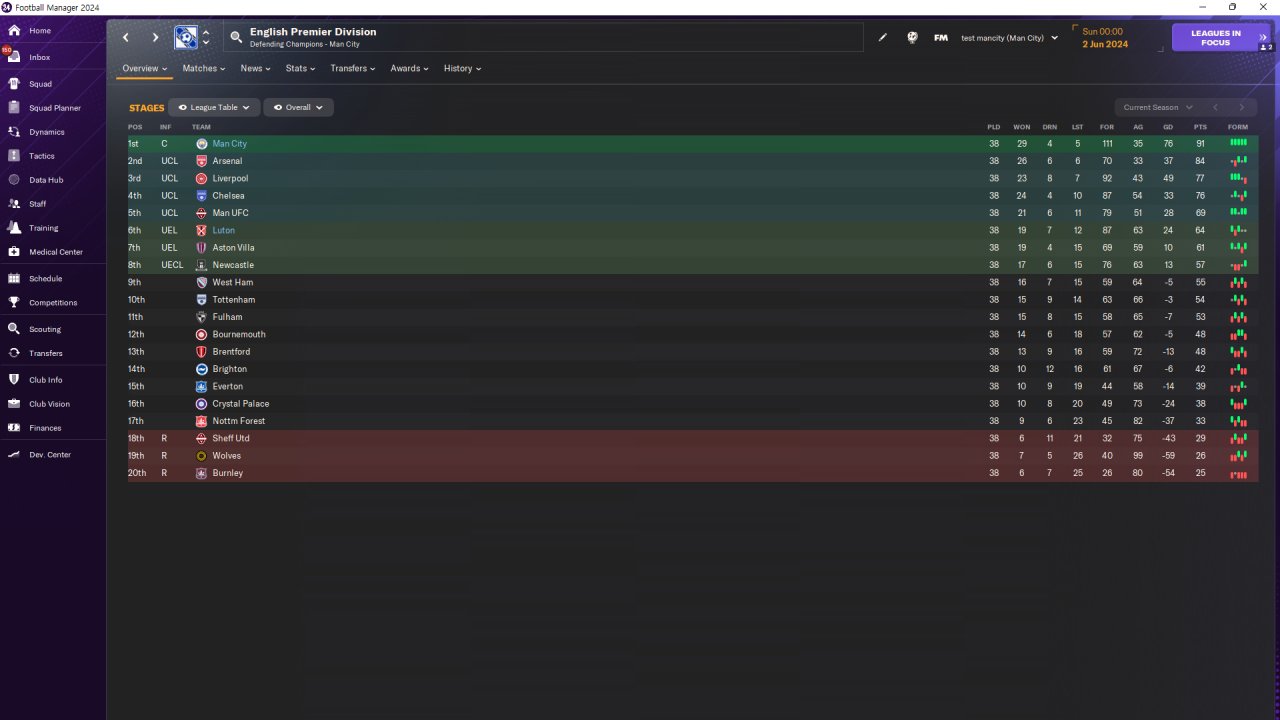Click the Tactics sidebar icon
Image resolution: width=1280 pixels, height=720 pixels.
(14, 156)
